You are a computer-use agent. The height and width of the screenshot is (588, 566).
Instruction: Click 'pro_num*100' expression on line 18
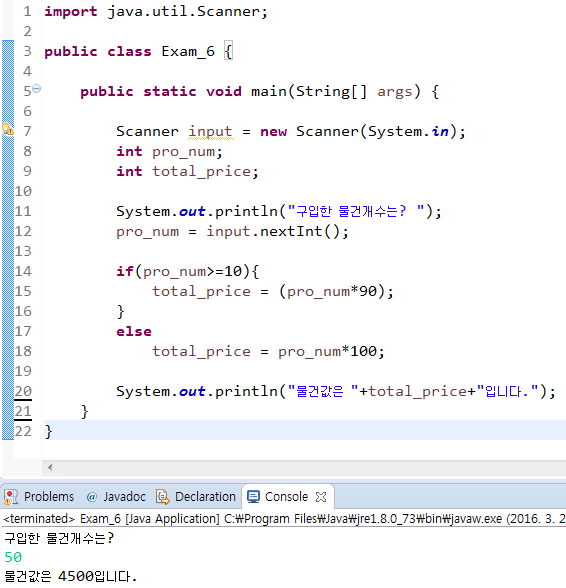coord(327,352)
